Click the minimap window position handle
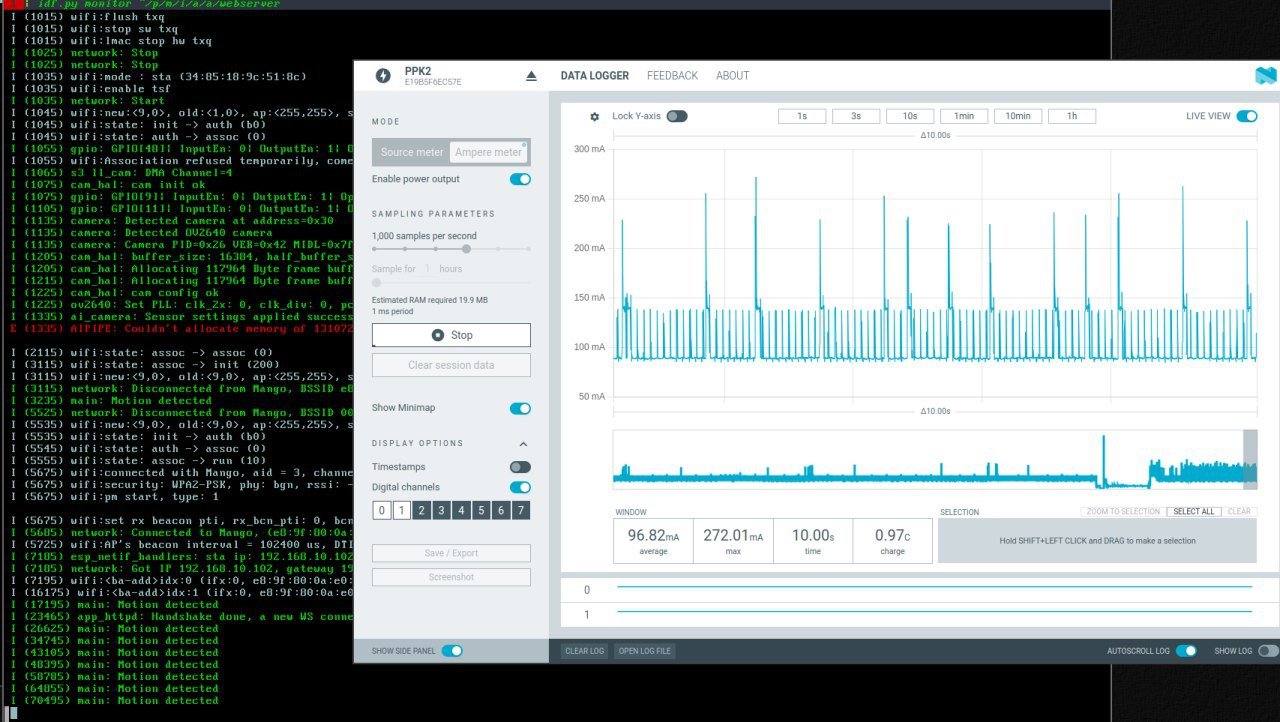The image size is (1280, 722). [x=1250, y=460]
